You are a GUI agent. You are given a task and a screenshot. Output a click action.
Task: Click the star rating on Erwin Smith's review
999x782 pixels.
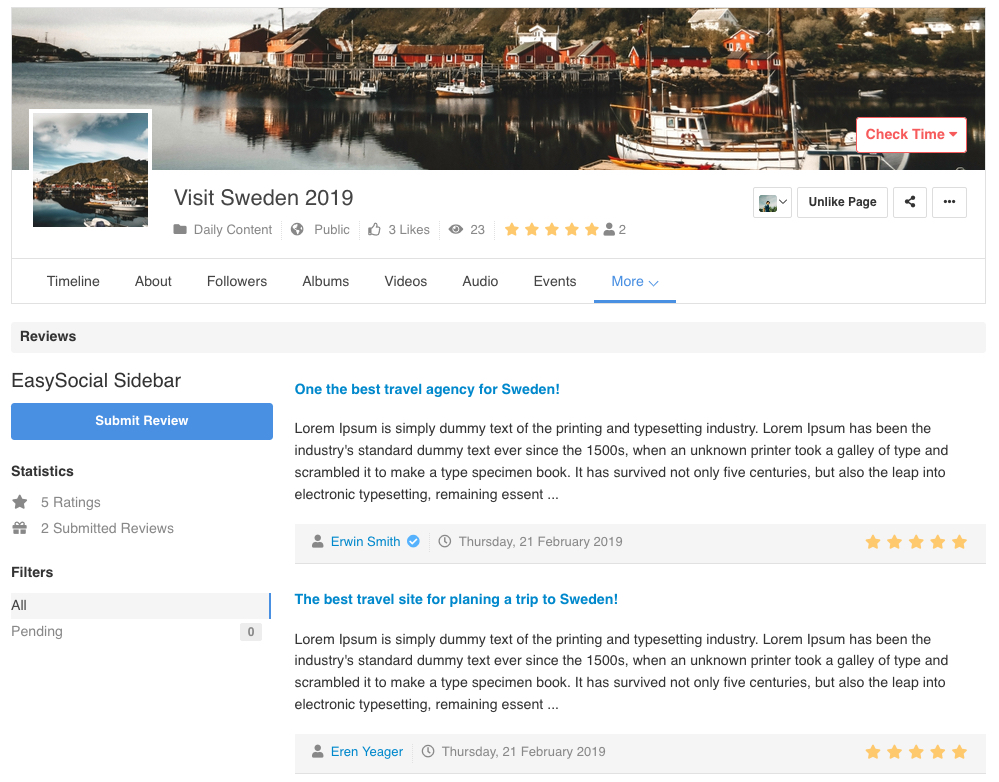[916, 542]
